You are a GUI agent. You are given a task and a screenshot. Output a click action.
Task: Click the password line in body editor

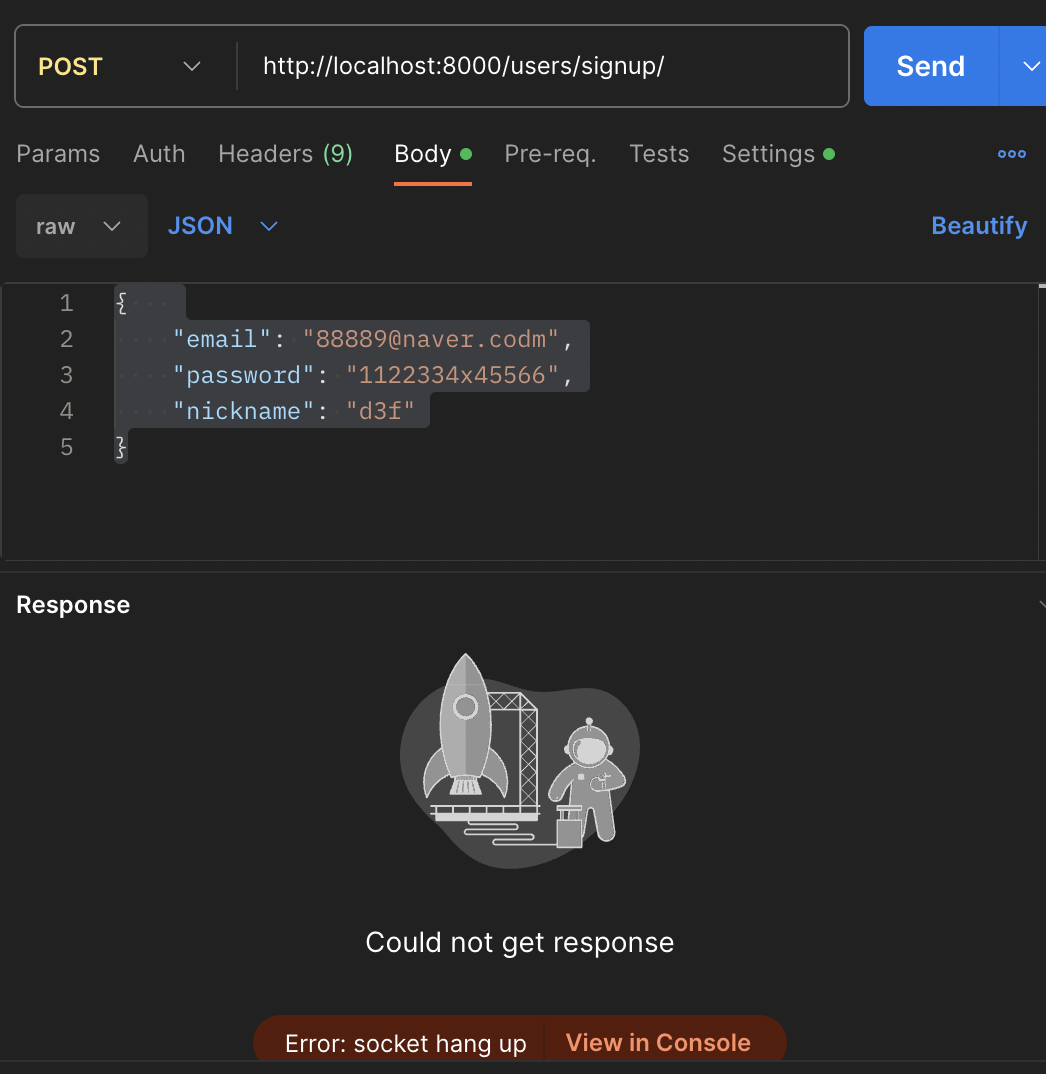tap(372, 375)
